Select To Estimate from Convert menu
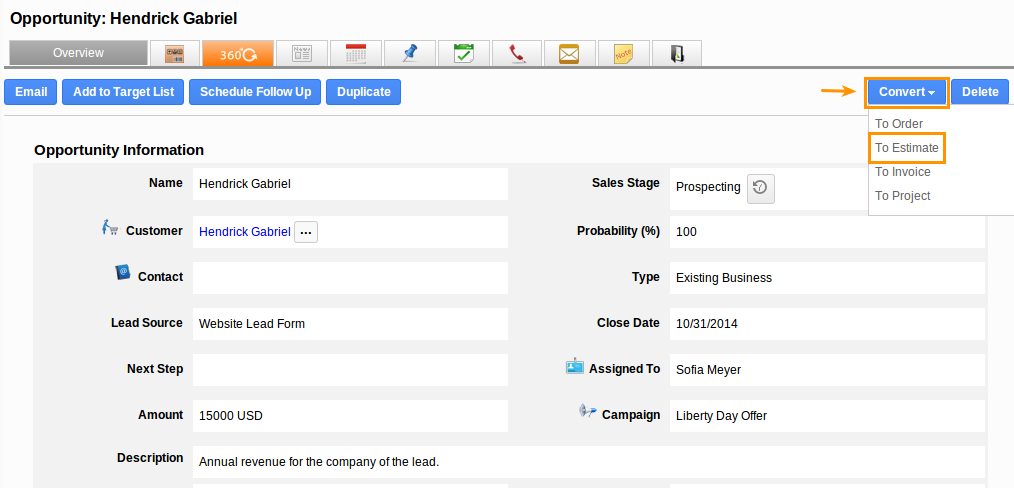The width and height of the screenshot is (1014, 488). pyautogui.click(x=906, y=148)
